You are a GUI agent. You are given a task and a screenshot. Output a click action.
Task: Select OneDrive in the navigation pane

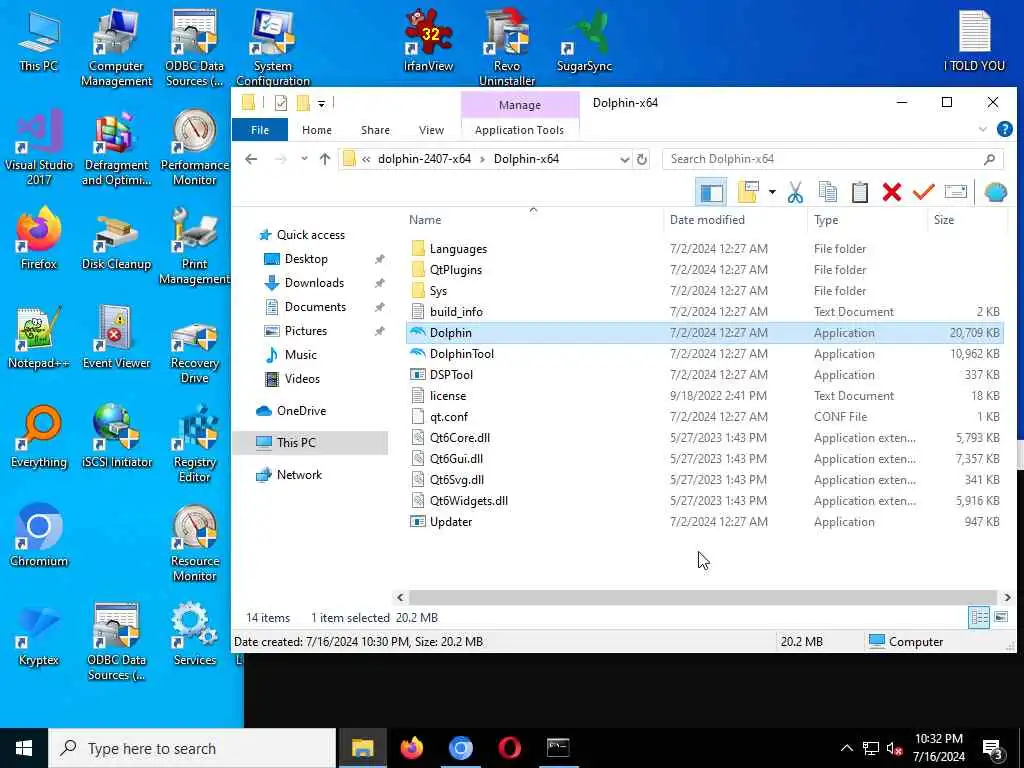coord(301,411)
